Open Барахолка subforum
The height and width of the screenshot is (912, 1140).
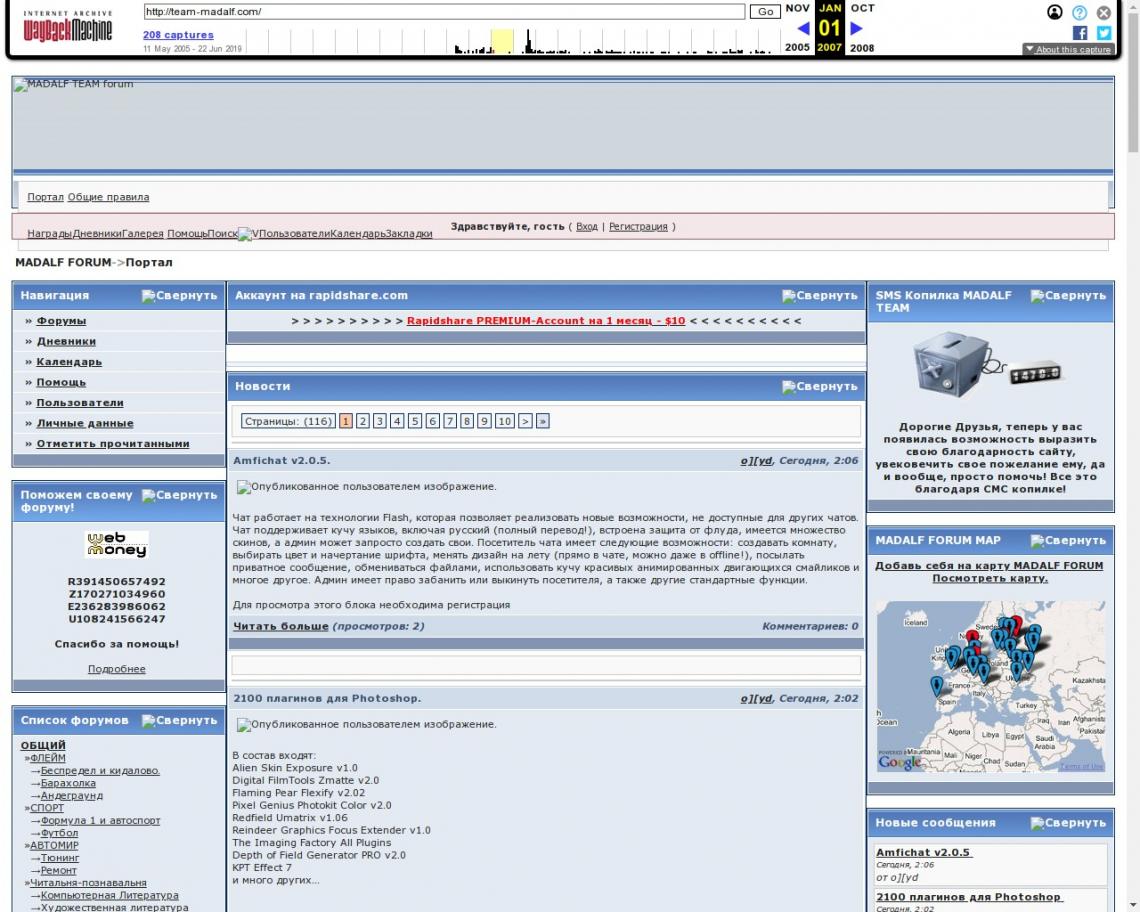[68, 783]
